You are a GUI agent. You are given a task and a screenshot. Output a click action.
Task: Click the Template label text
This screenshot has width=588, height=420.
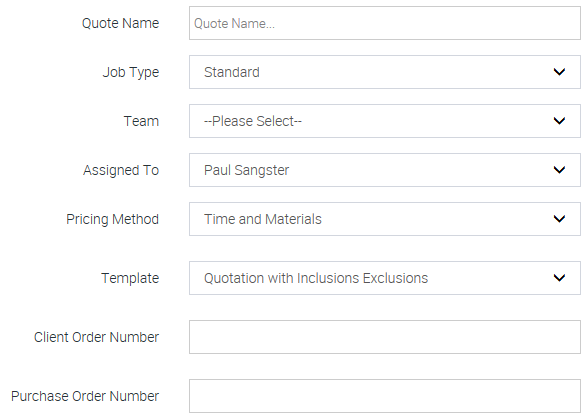tap(130, 278)
